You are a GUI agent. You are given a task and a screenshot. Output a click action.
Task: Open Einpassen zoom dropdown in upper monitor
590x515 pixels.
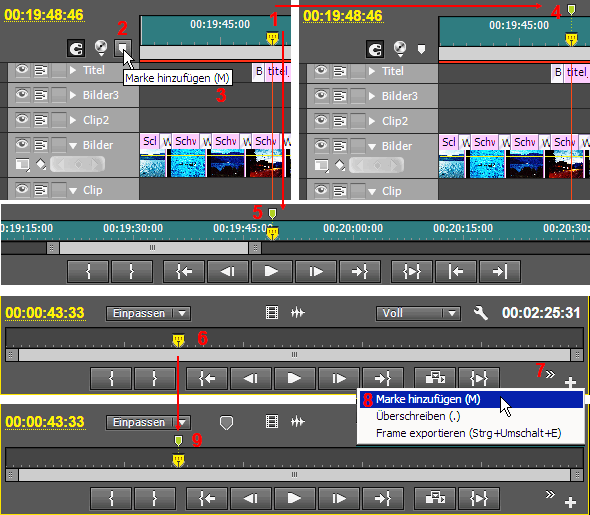pos(148,313)
